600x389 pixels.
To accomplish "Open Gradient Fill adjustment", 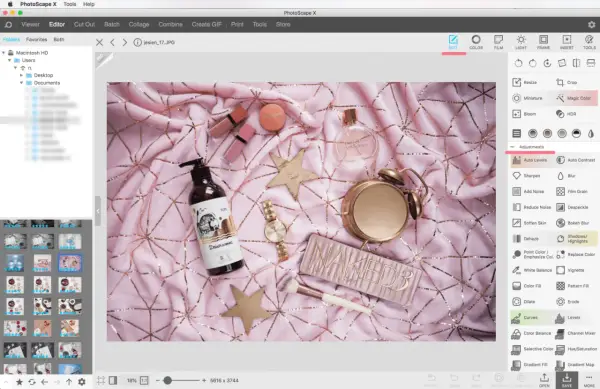I will point(530,365).
